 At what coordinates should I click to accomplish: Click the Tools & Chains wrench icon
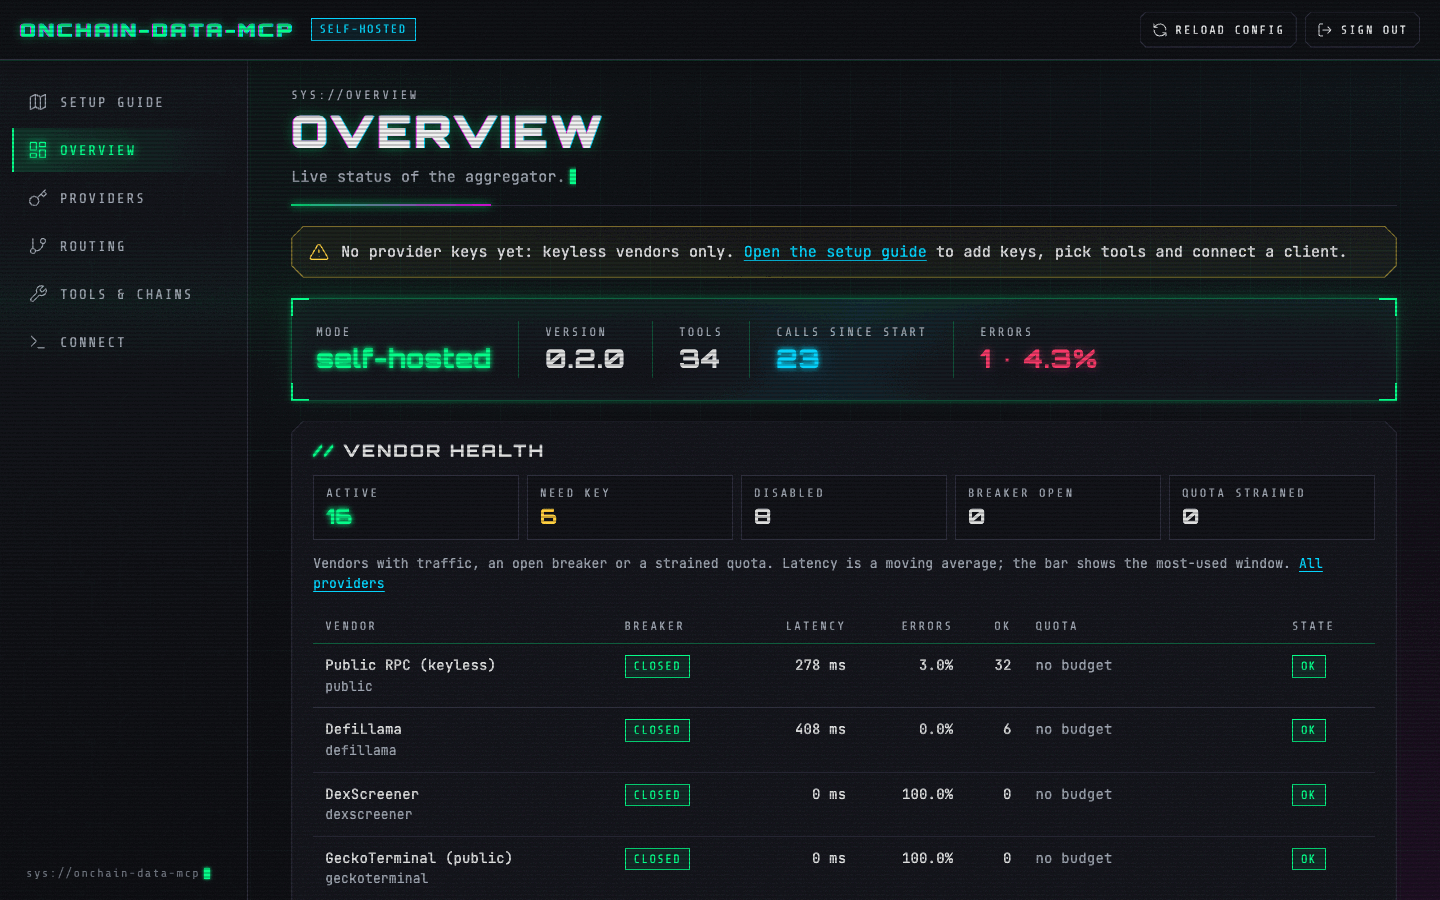click(x=38, y=294)
